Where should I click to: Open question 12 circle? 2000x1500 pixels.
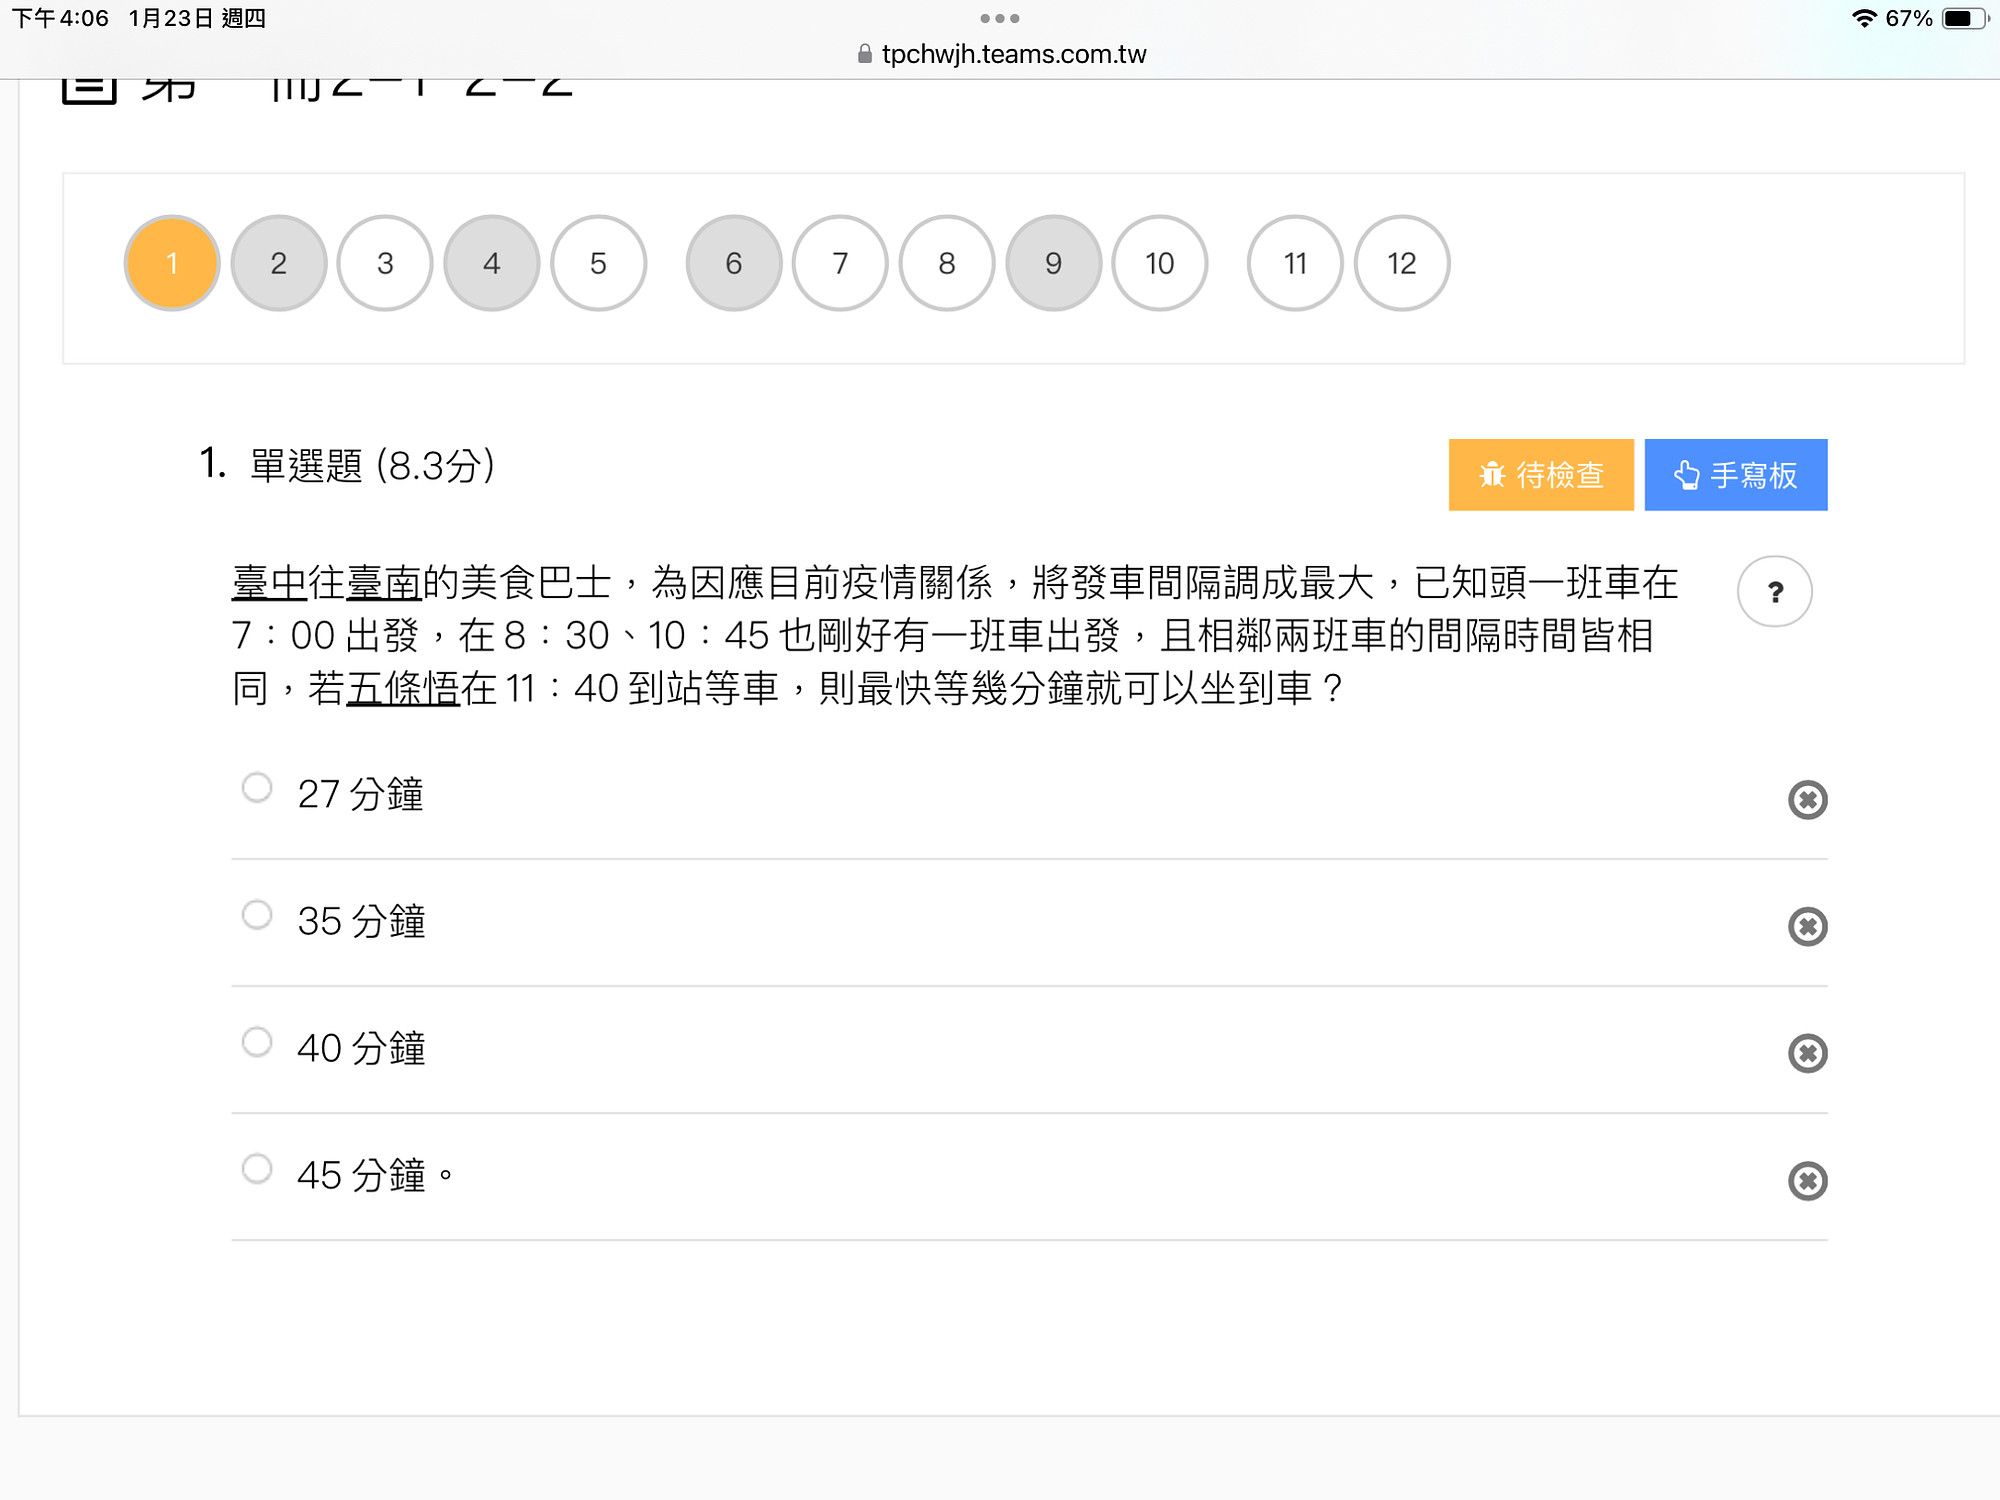[1402, 263]
